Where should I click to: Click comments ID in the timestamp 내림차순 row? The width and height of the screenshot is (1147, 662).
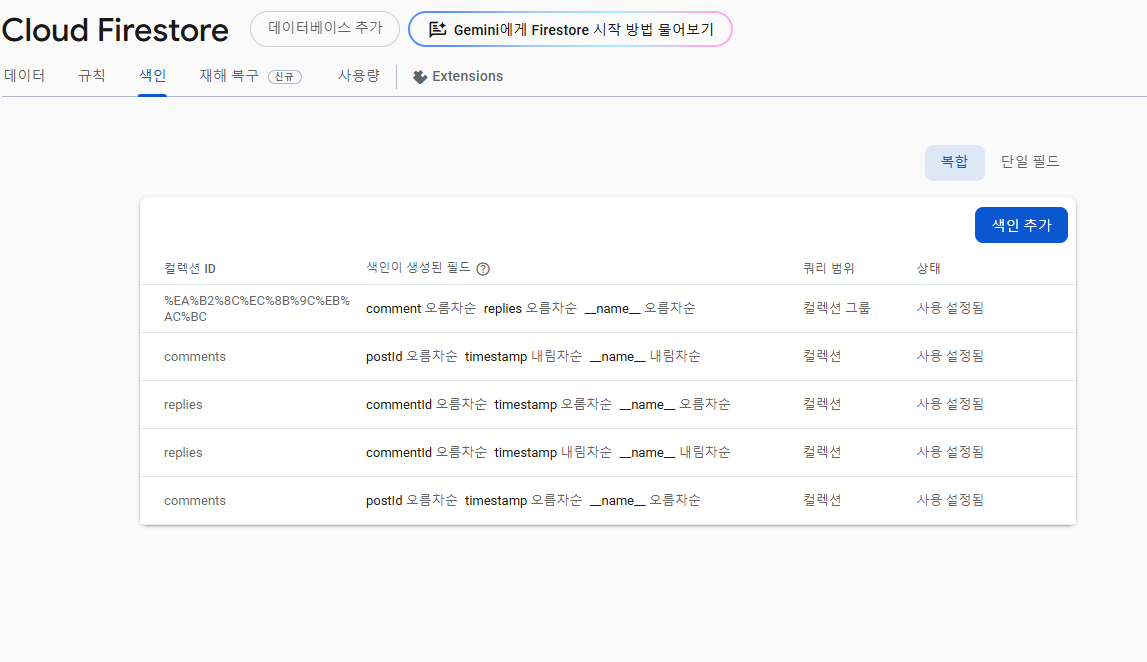[x=195, y=357]
